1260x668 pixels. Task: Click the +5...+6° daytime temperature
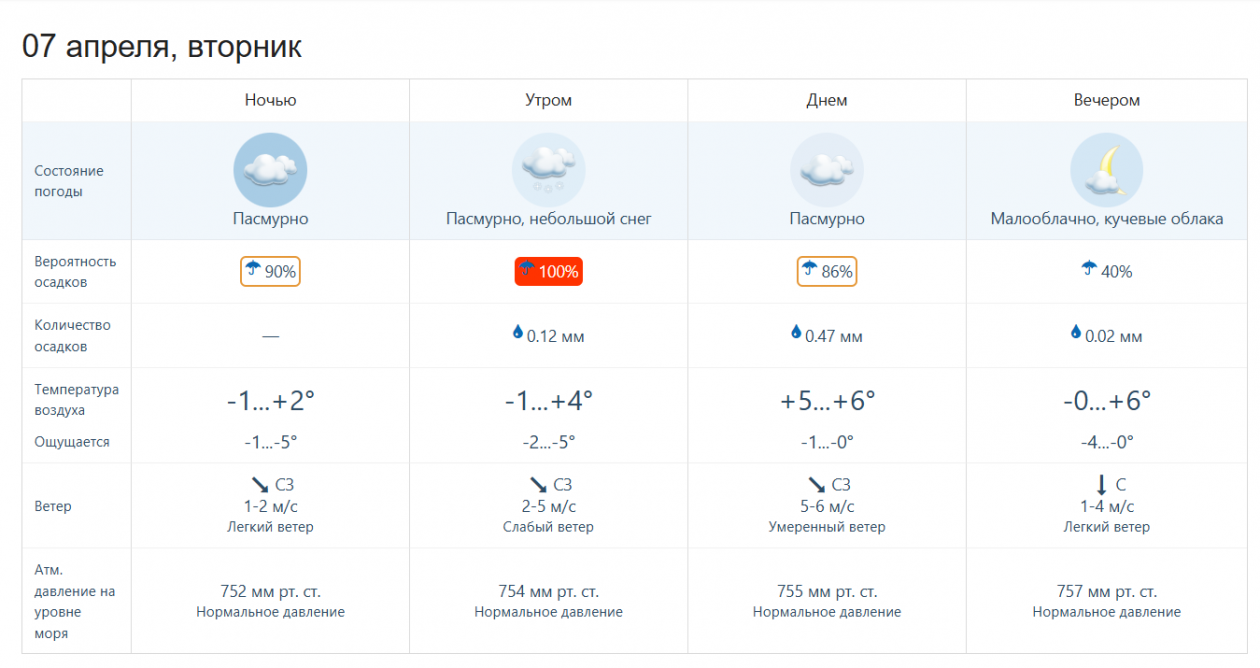tap(827, 401)
